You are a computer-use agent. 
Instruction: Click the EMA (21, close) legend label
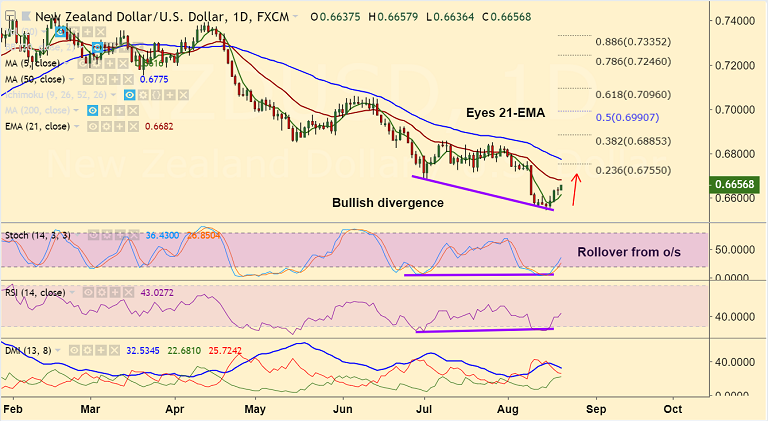[38, 126]
